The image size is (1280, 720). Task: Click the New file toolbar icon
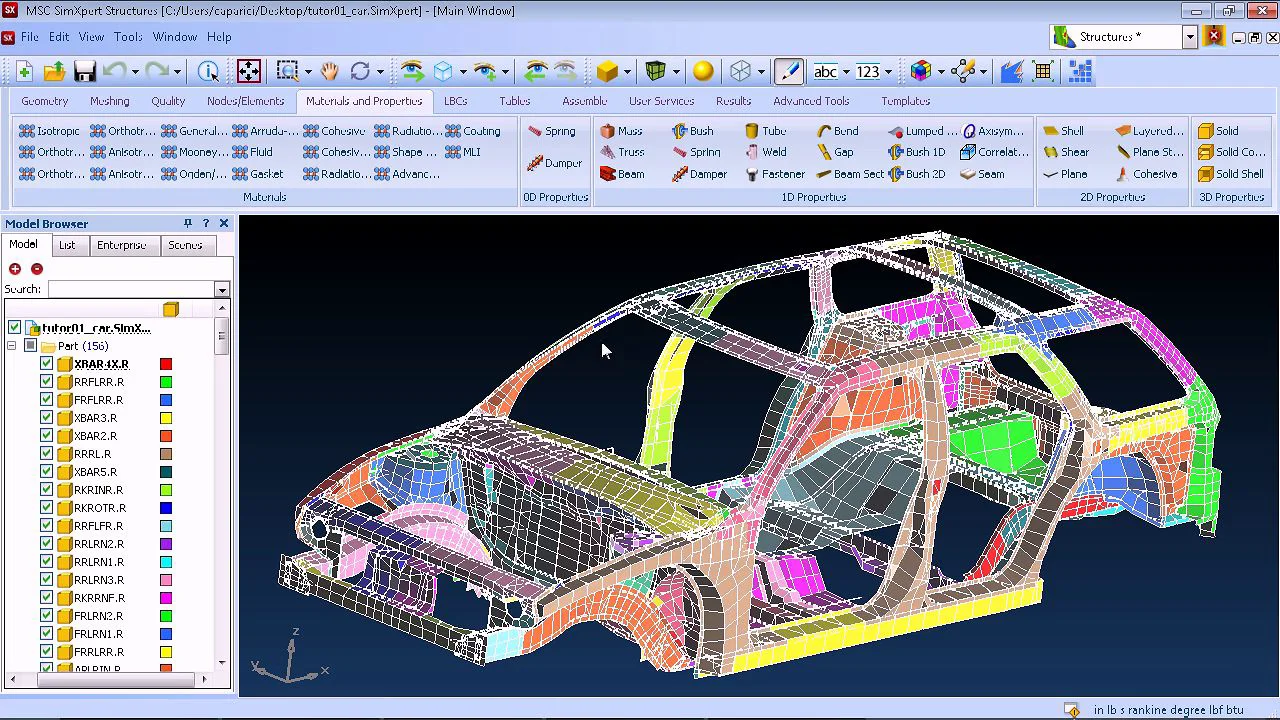24,71
